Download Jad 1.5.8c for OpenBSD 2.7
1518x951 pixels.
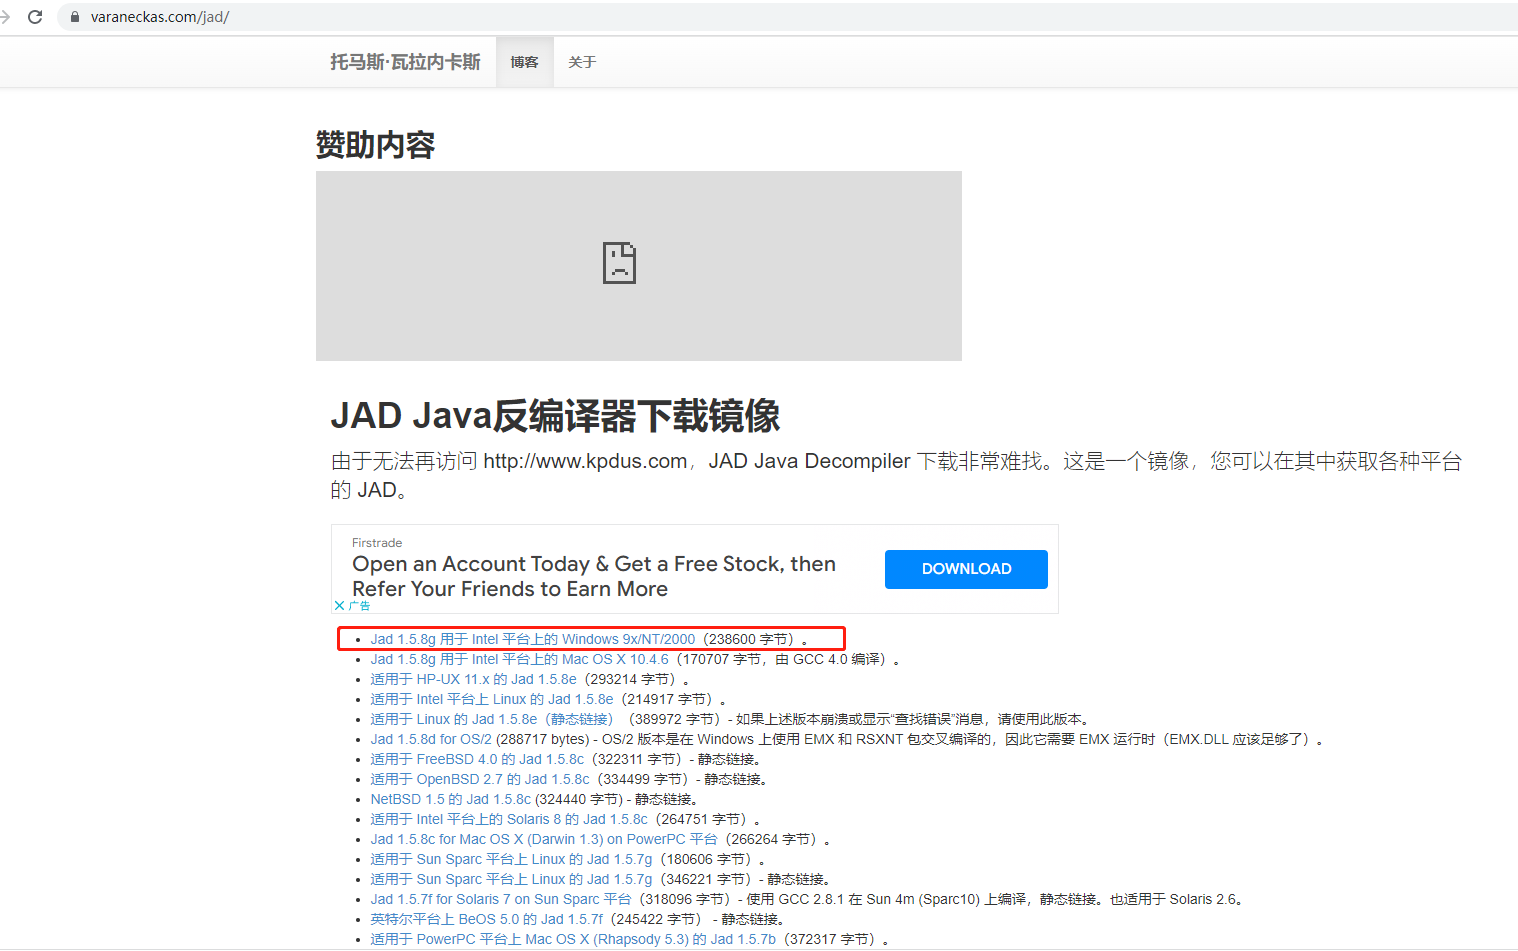pos(480,779)
